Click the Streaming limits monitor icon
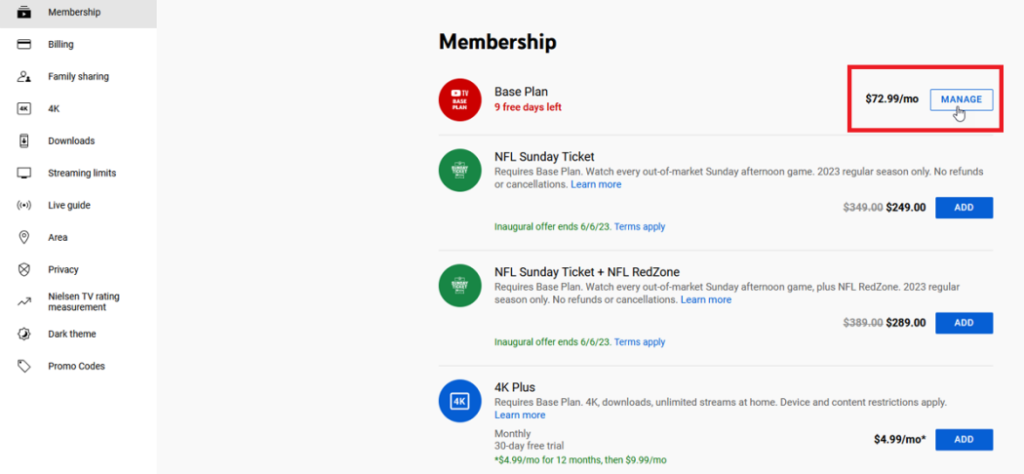 [24, 173]
